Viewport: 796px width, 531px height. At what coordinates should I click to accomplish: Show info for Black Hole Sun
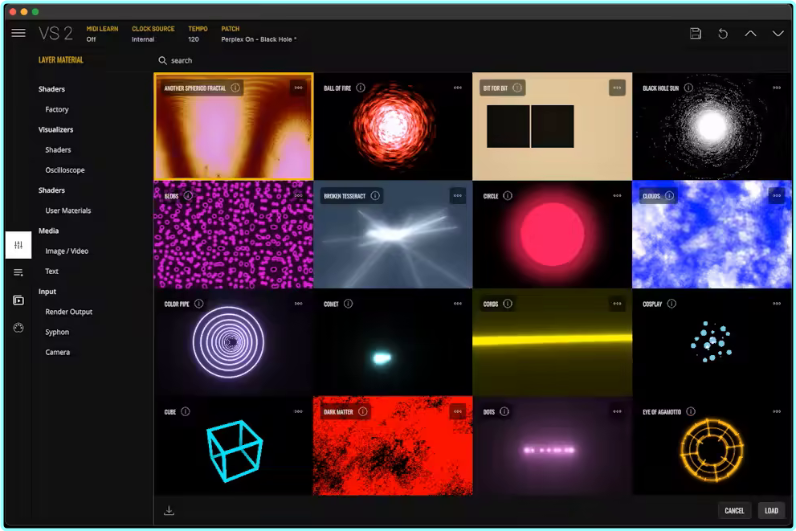[x=688, y=88]
